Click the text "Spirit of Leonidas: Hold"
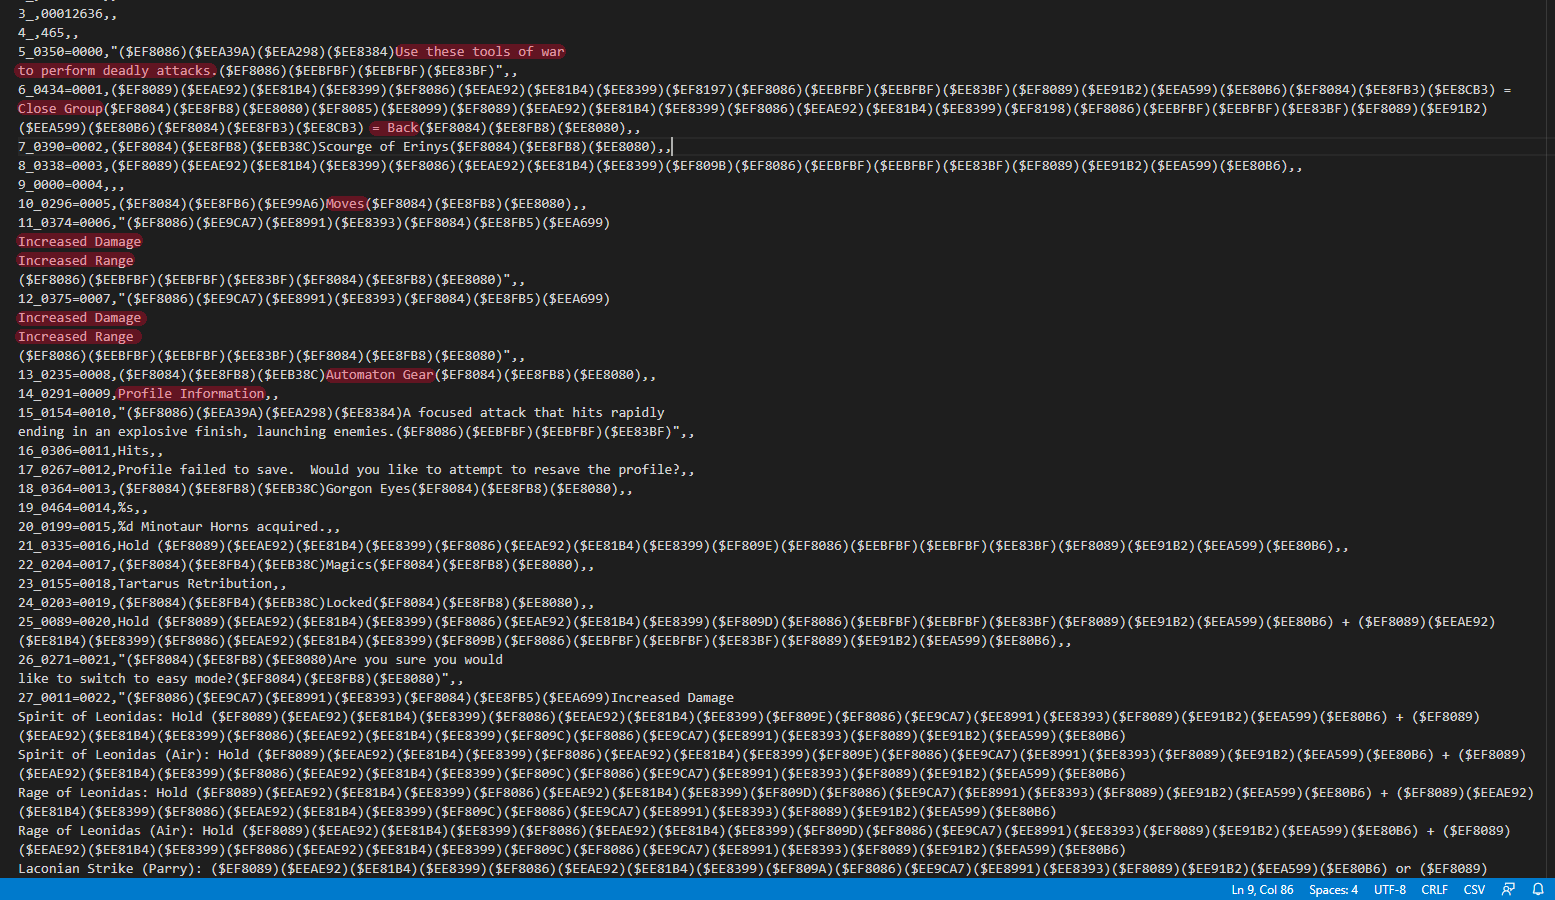 (110, 717)
